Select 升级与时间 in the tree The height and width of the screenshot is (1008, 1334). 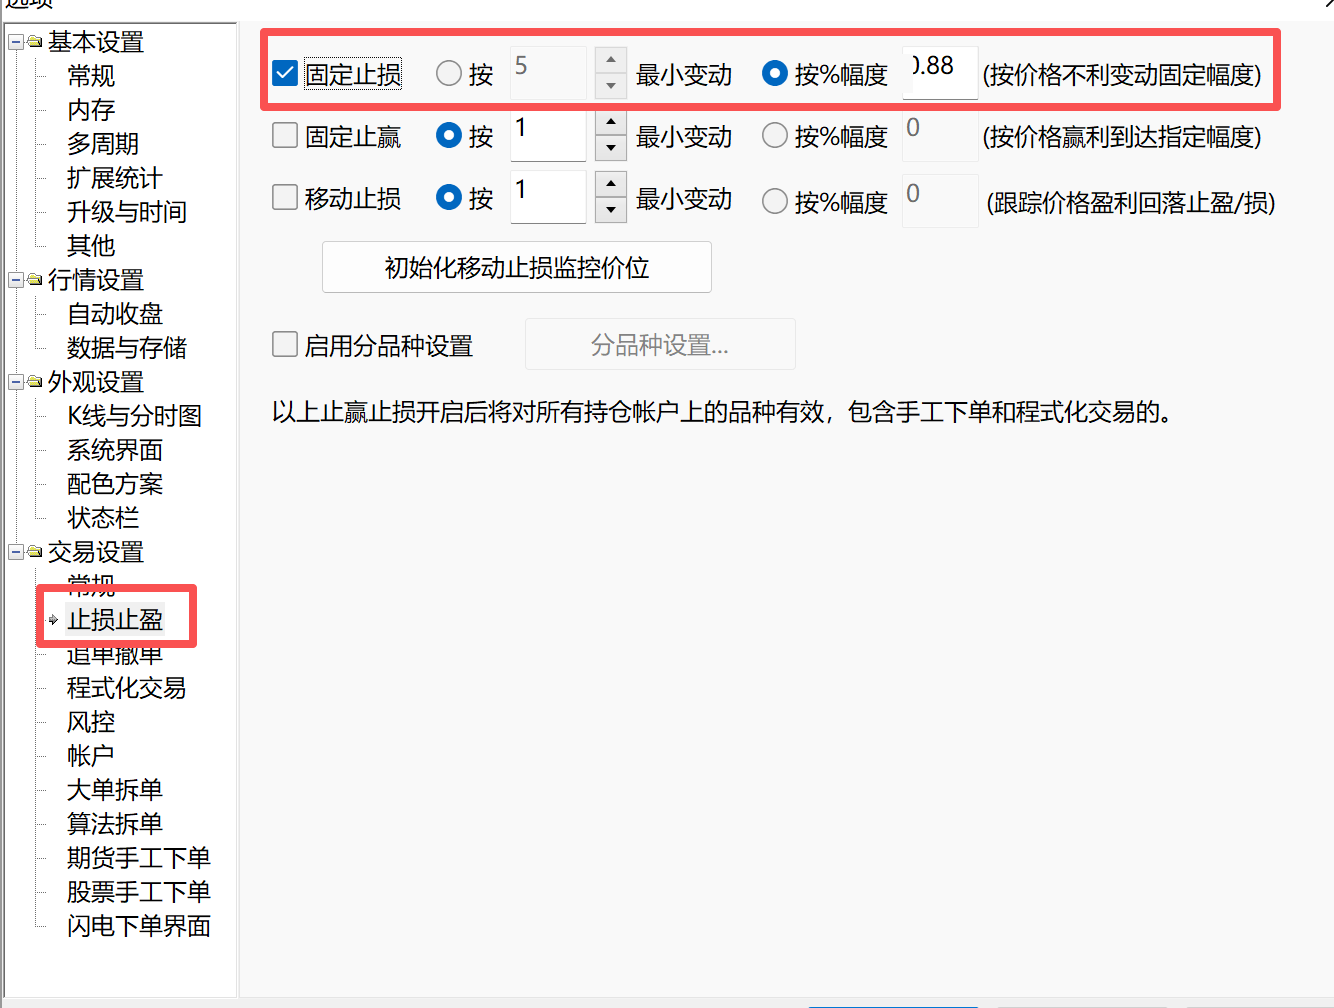[127, 212]
